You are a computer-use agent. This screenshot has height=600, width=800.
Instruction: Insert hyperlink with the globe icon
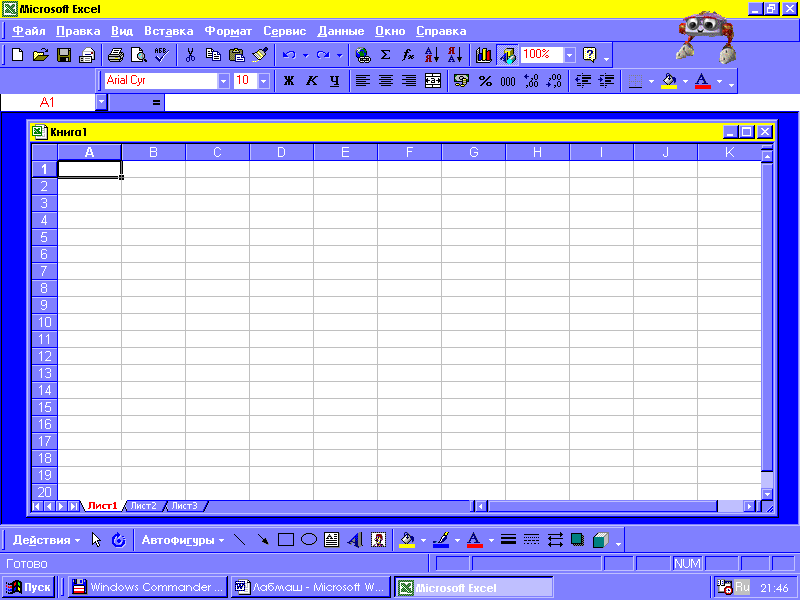pyautogui.click(x=363, y=55)
